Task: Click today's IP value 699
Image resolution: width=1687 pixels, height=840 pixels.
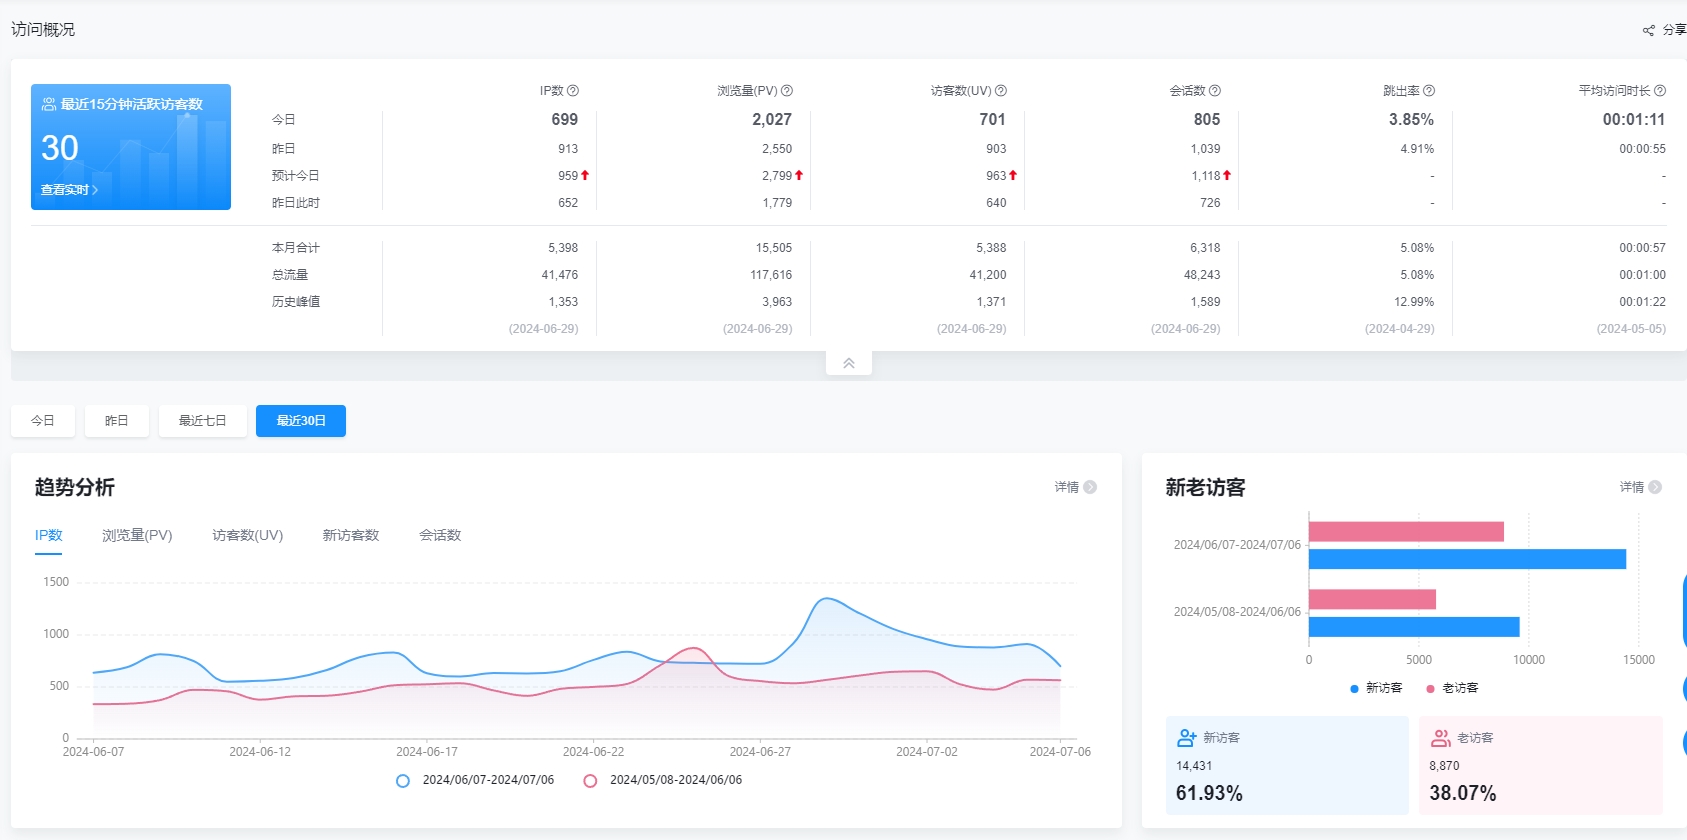Action: click(565, 120)
